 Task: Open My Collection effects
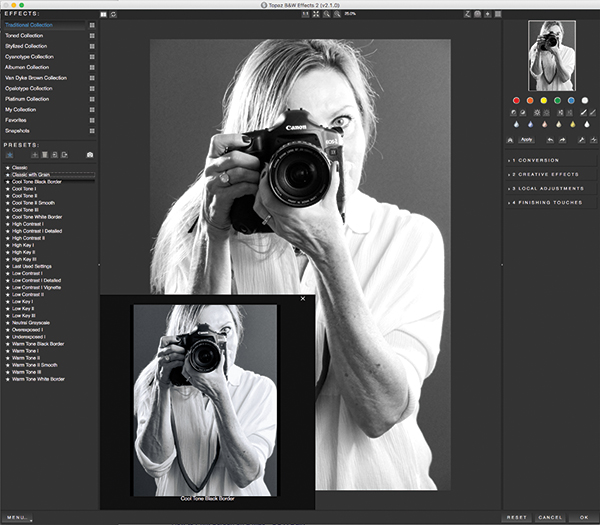click(x=20, y=109)
